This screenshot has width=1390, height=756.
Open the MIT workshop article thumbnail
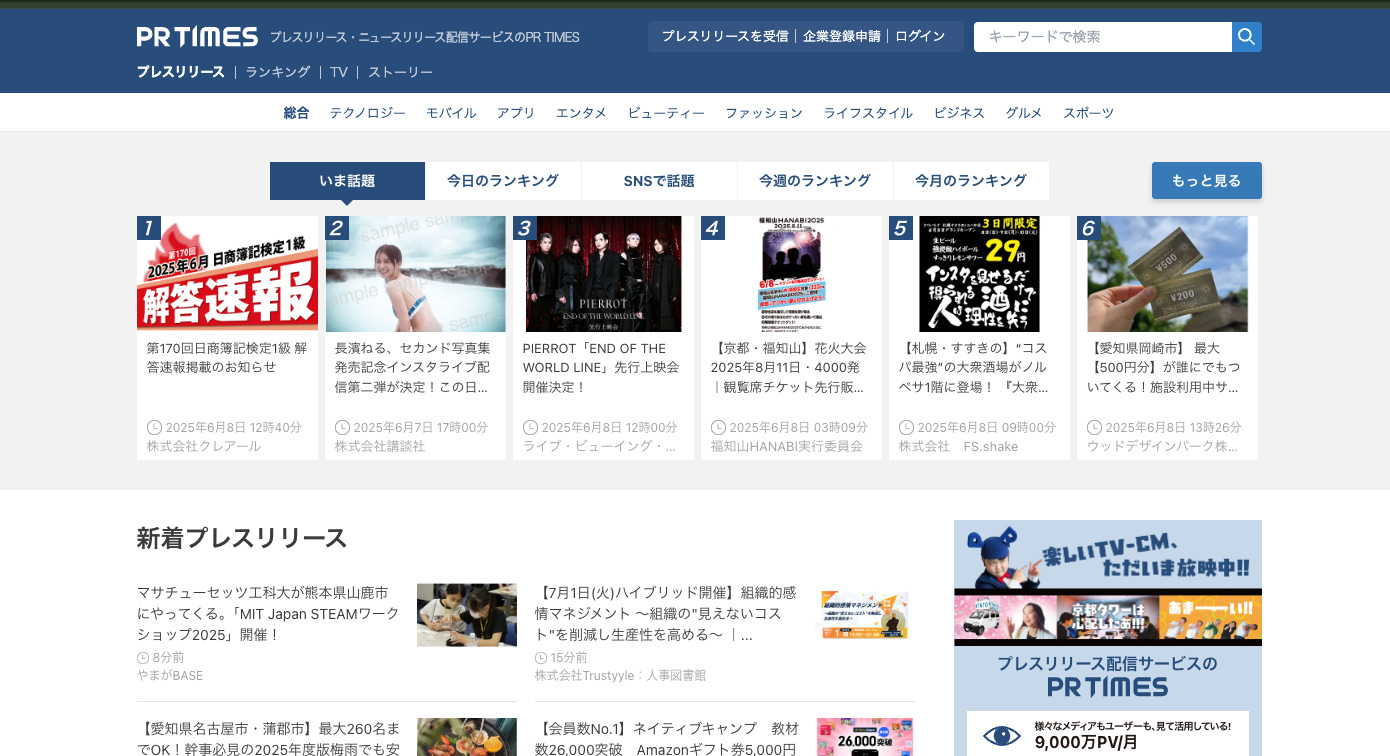467,615
